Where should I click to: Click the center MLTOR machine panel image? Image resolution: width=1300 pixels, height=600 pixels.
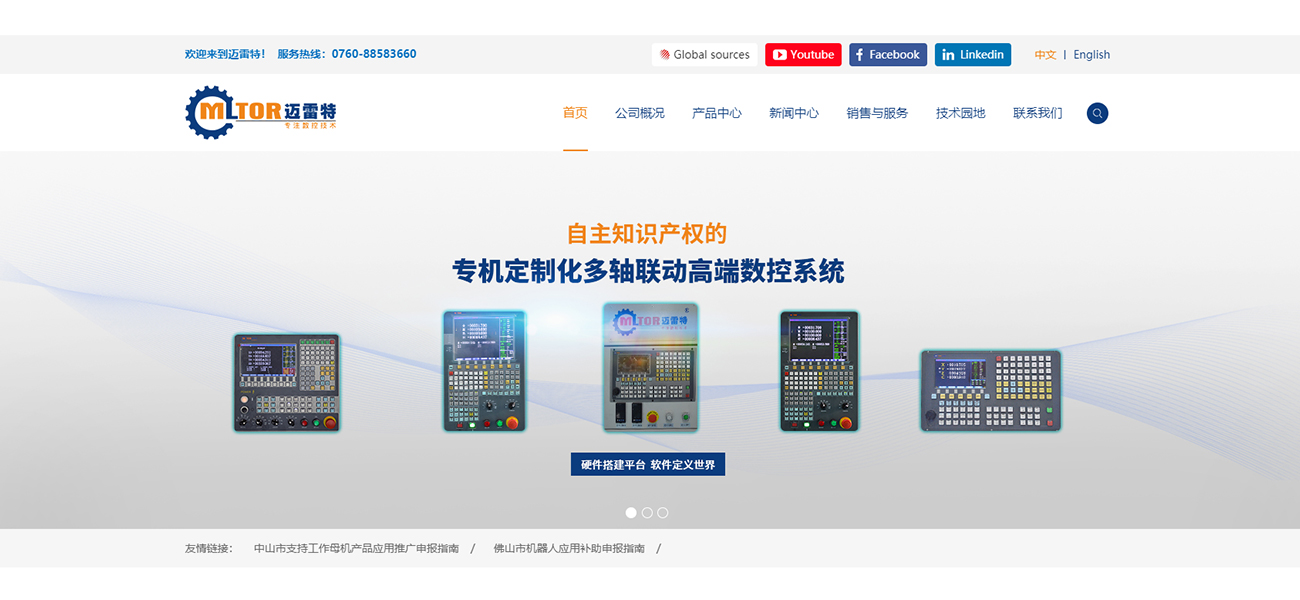[650, 367]
